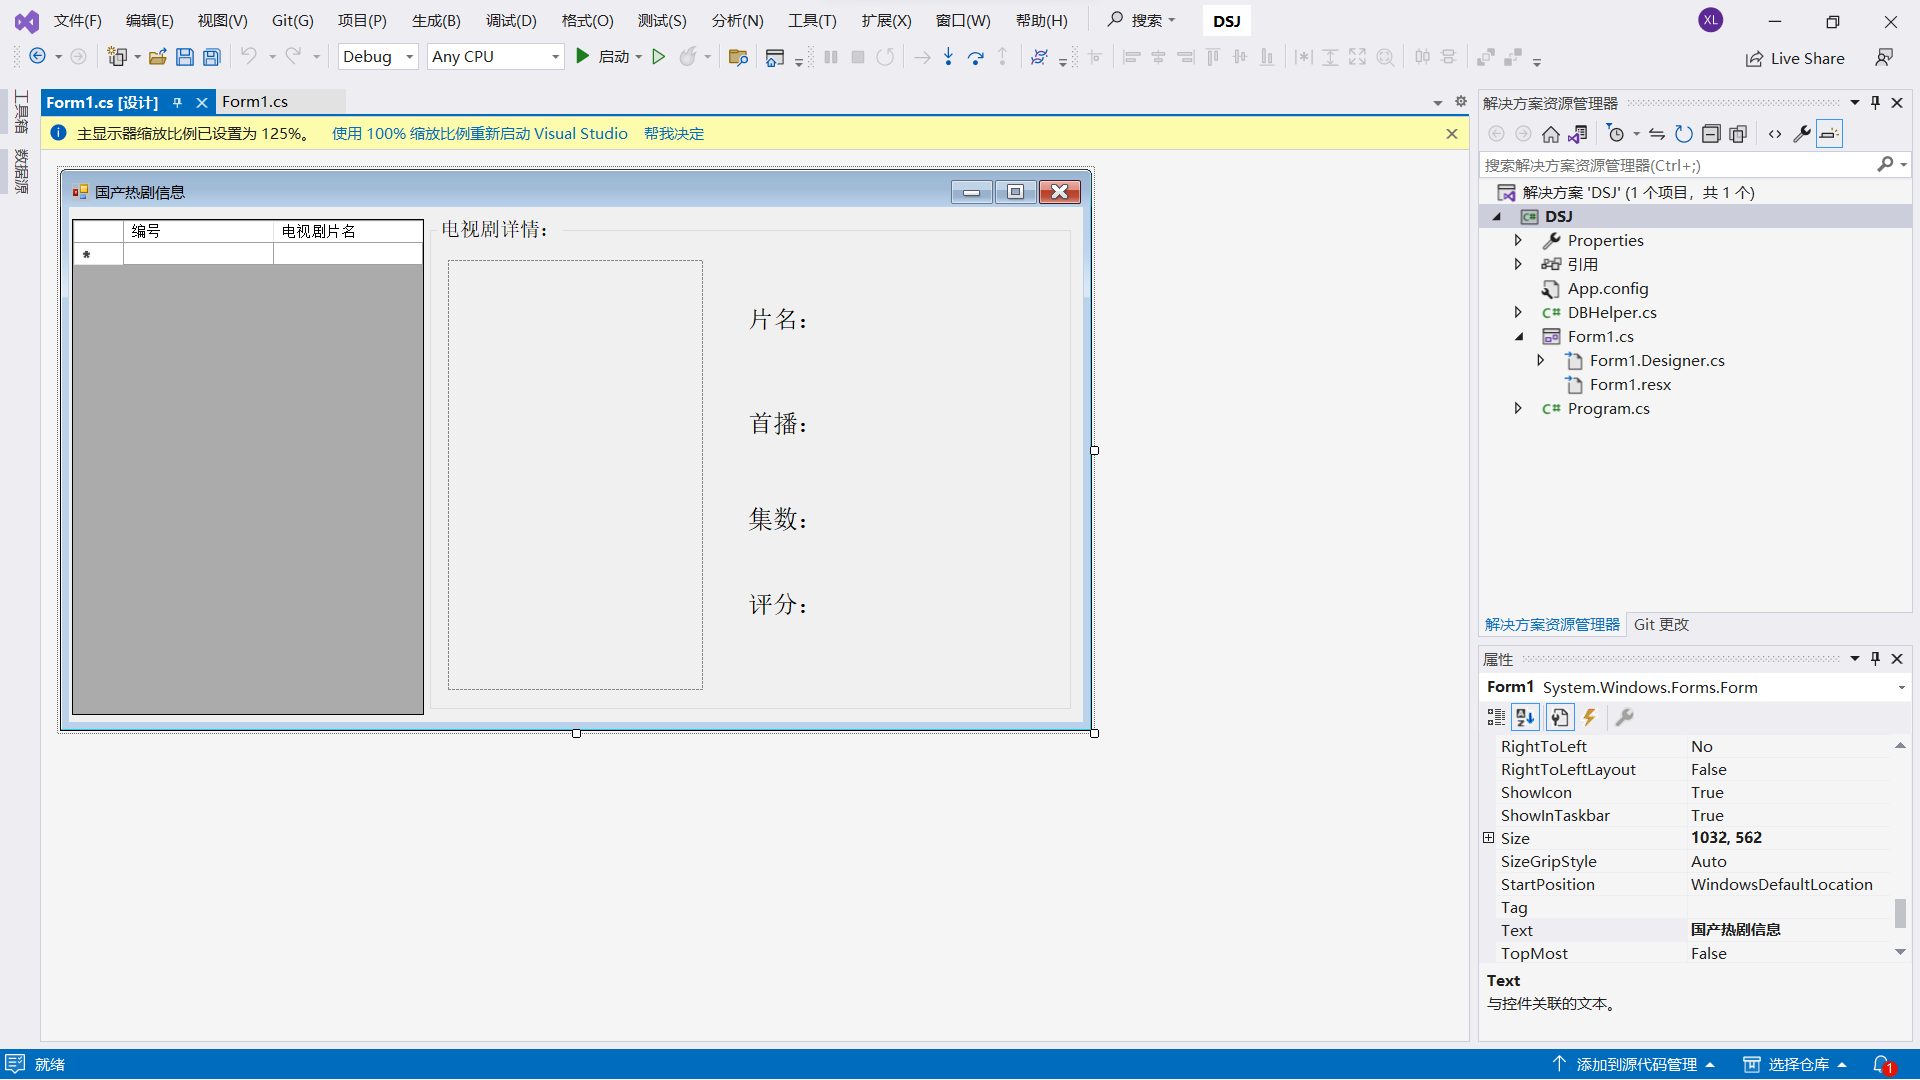The height and width of the screenshot is (1080, 1920).
Task: Click the New Project icon
Action: point(117,57)
